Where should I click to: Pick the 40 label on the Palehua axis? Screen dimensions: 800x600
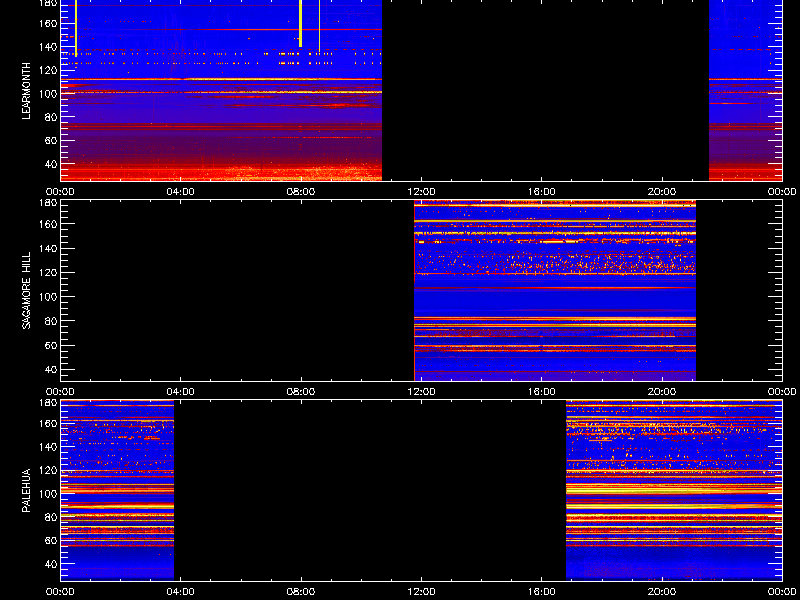point(51,564)
